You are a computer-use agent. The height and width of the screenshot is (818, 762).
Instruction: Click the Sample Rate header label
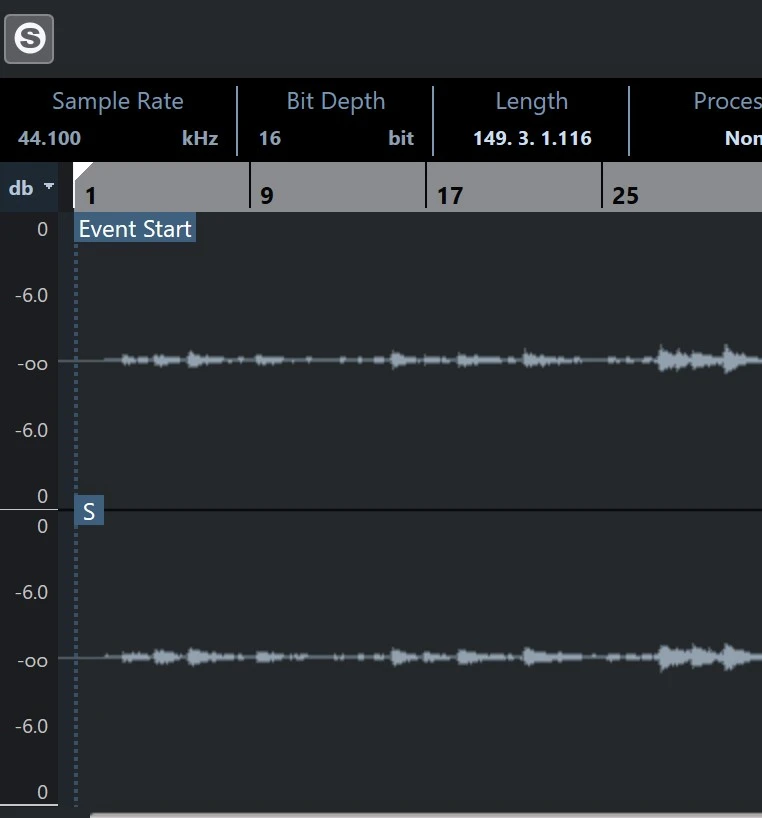pos(117,101)
